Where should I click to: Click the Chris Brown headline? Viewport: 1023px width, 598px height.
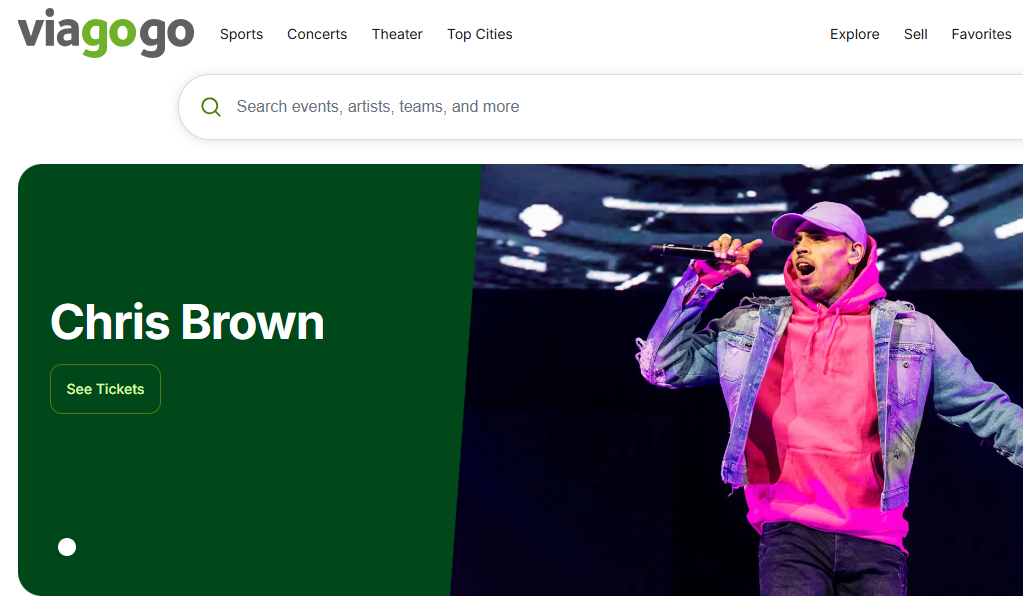[187, 322]
